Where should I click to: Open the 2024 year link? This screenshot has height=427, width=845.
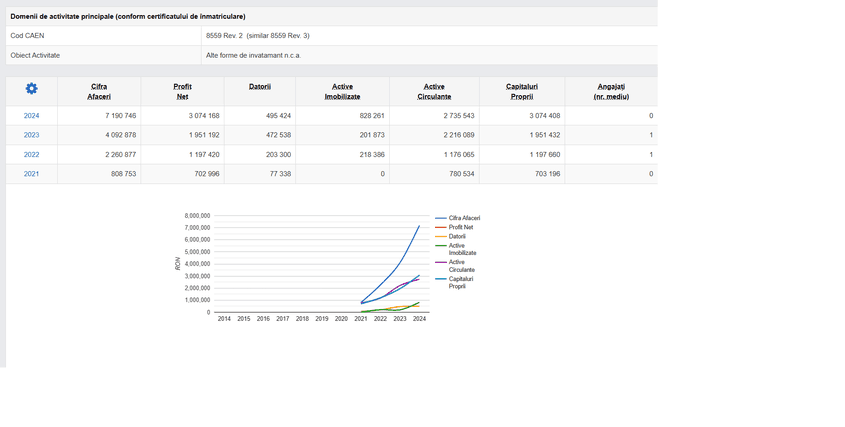tap(32, 116)
